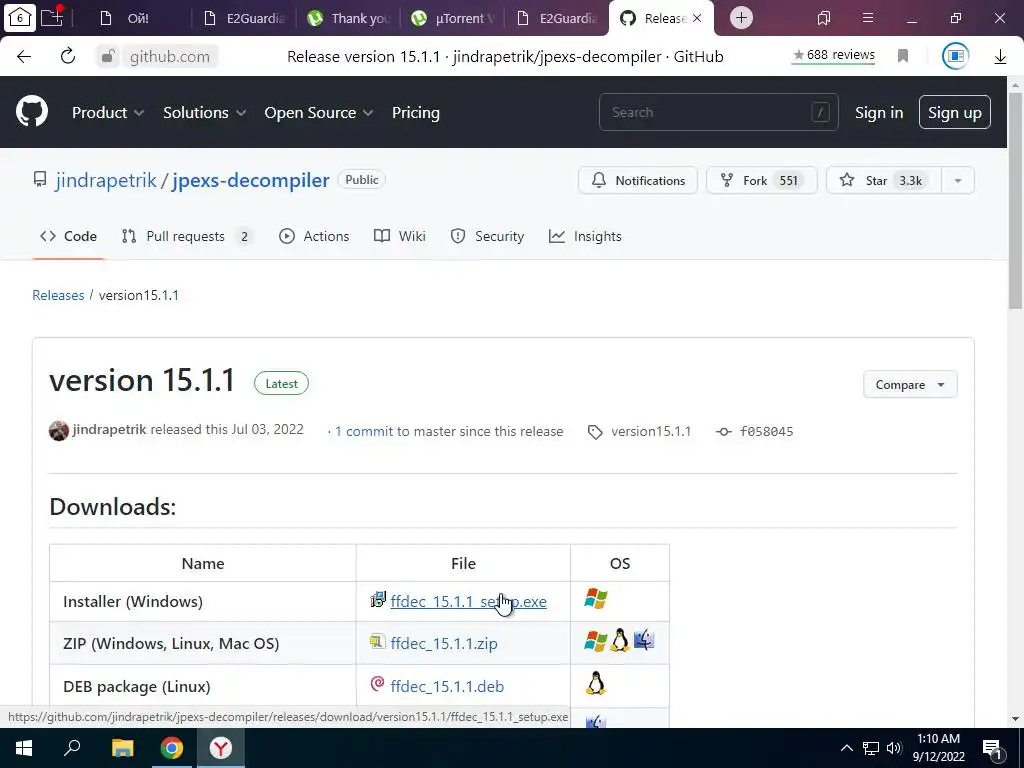Image resolution: width=1024 pixels, height=768 pixels.
Task: Open the jpexs-decompiler repository link
Action: 251,180
